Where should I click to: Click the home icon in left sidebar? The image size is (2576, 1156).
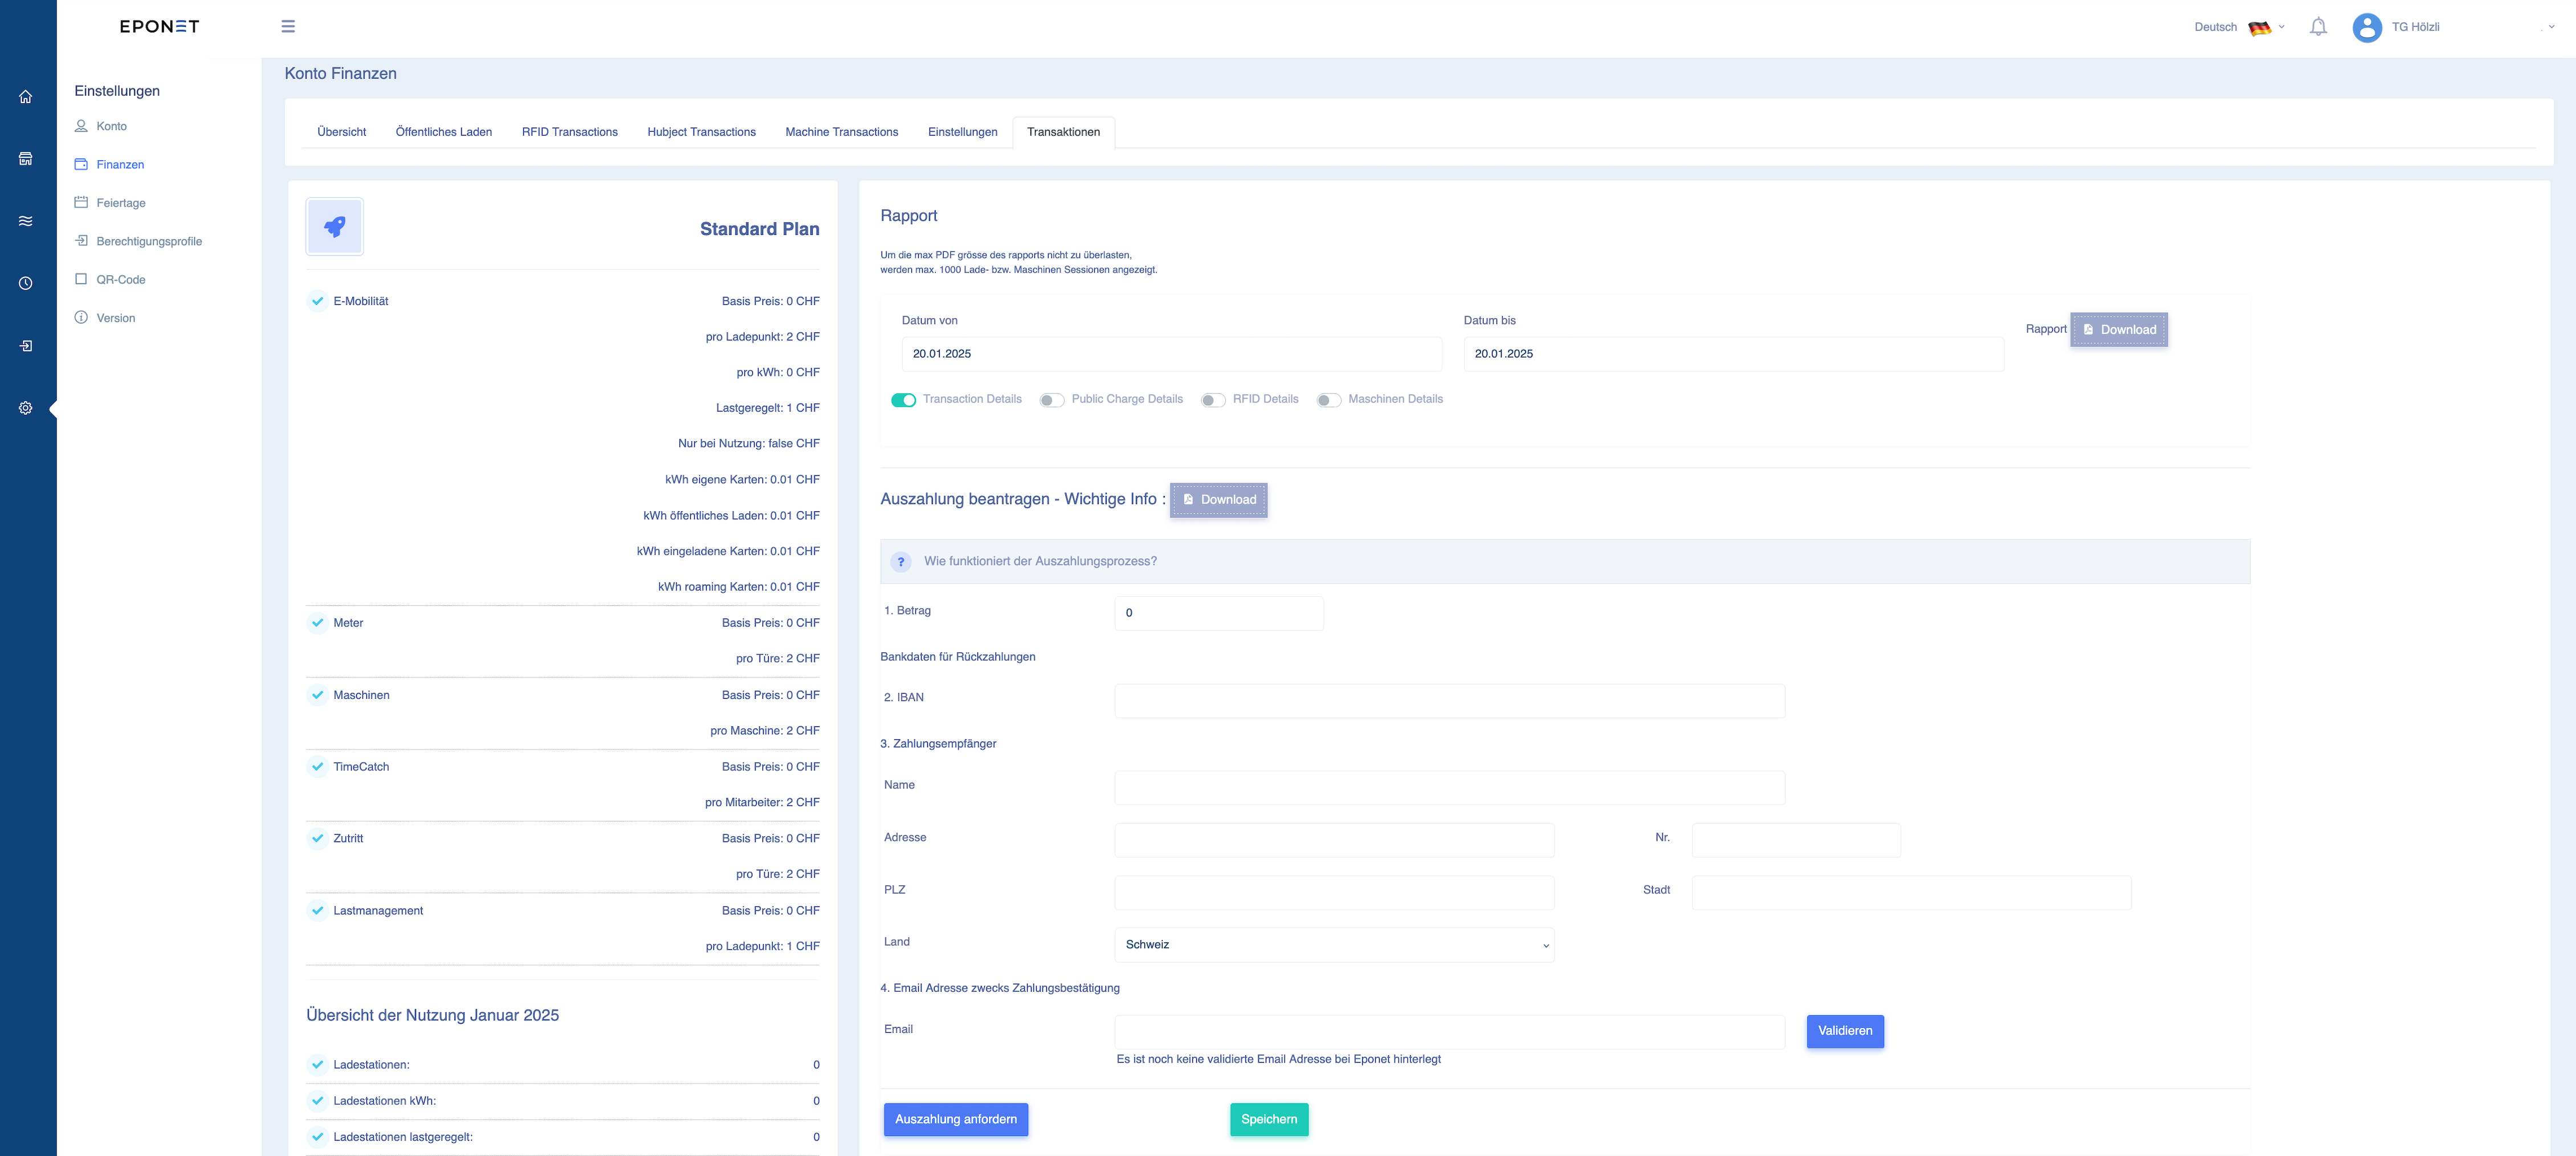tap(26, 97)
